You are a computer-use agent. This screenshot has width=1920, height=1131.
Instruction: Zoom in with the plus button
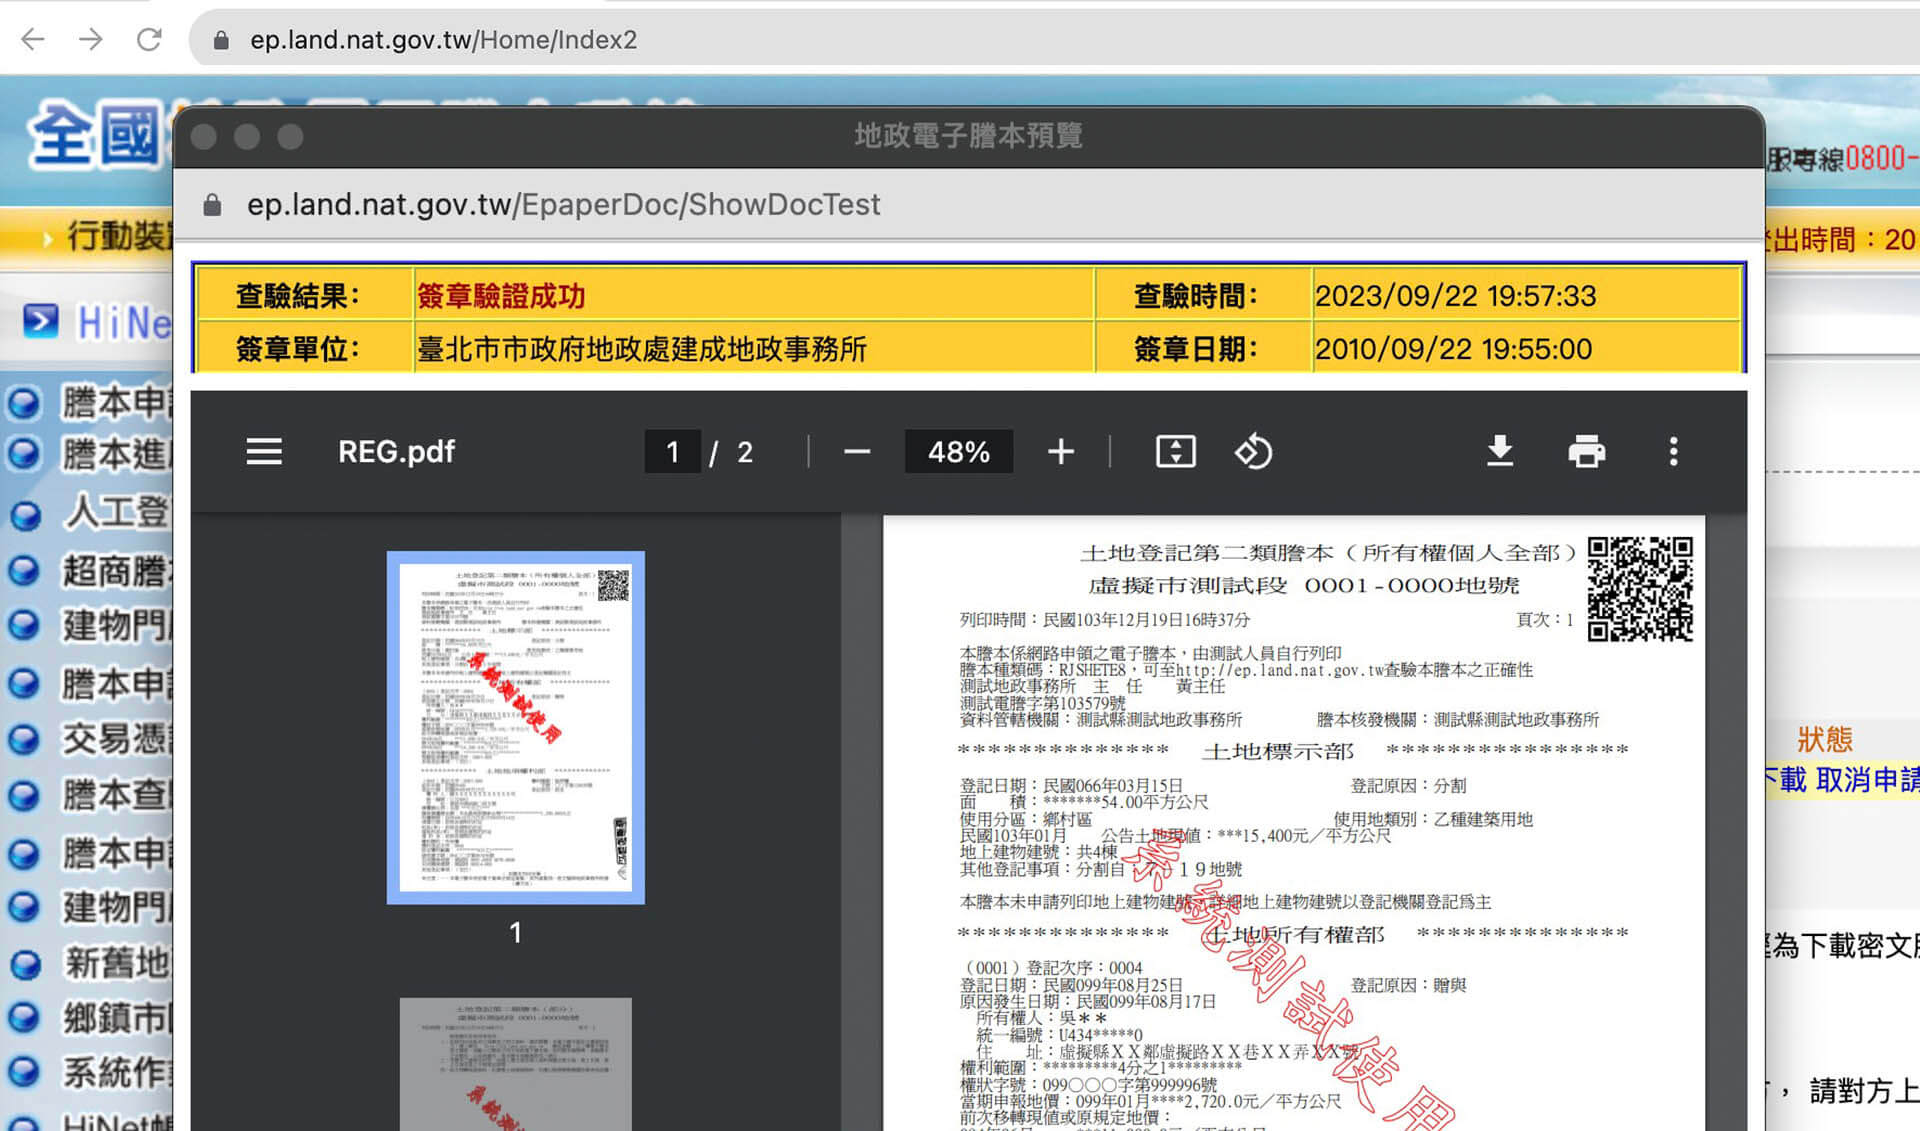tap(1060, 452)
